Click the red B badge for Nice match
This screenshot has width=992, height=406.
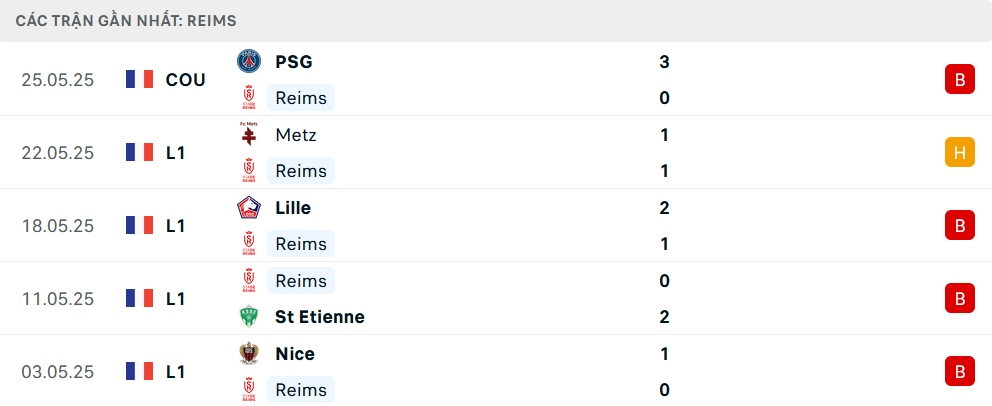[x=960, y=372]
